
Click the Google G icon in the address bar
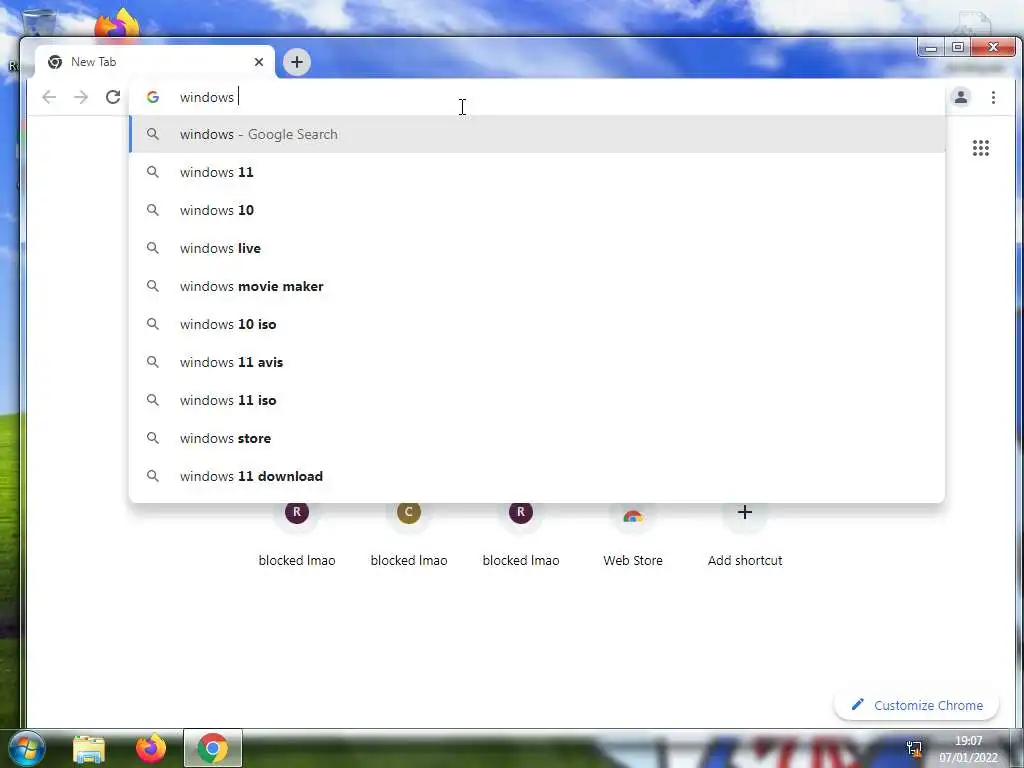[153, 97]
